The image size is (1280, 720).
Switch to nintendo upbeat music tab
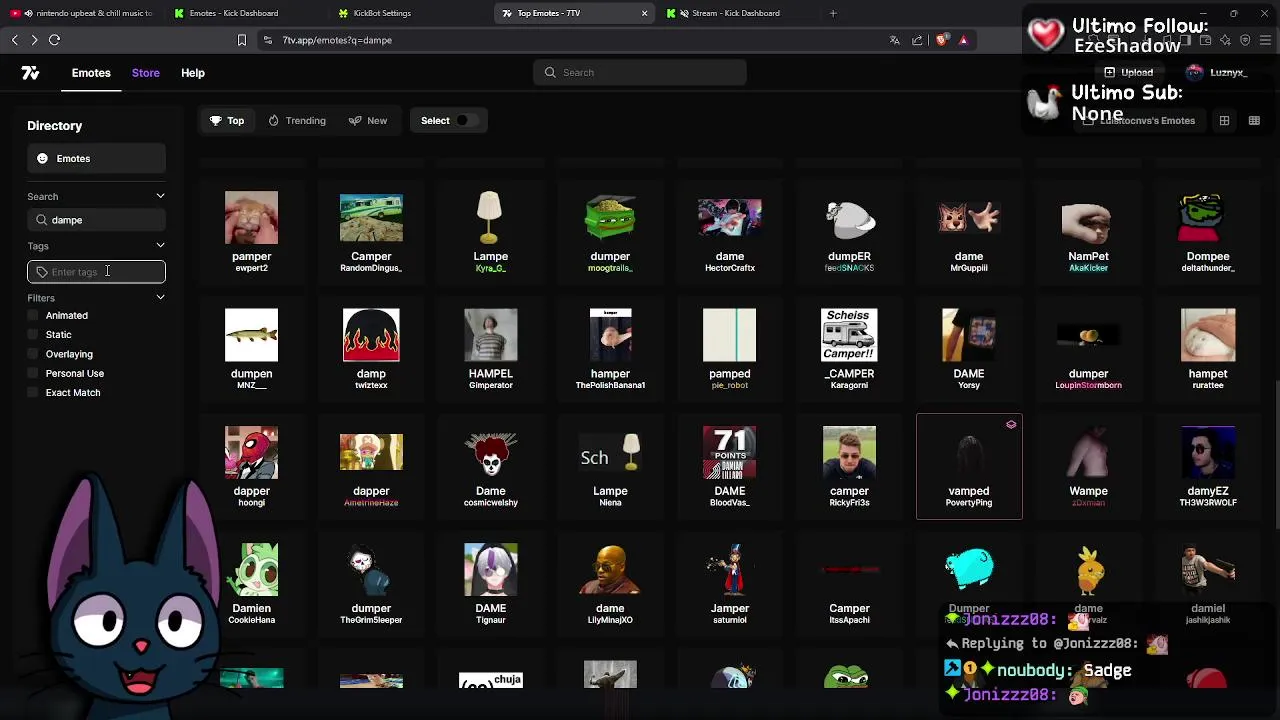pos(80,13)
